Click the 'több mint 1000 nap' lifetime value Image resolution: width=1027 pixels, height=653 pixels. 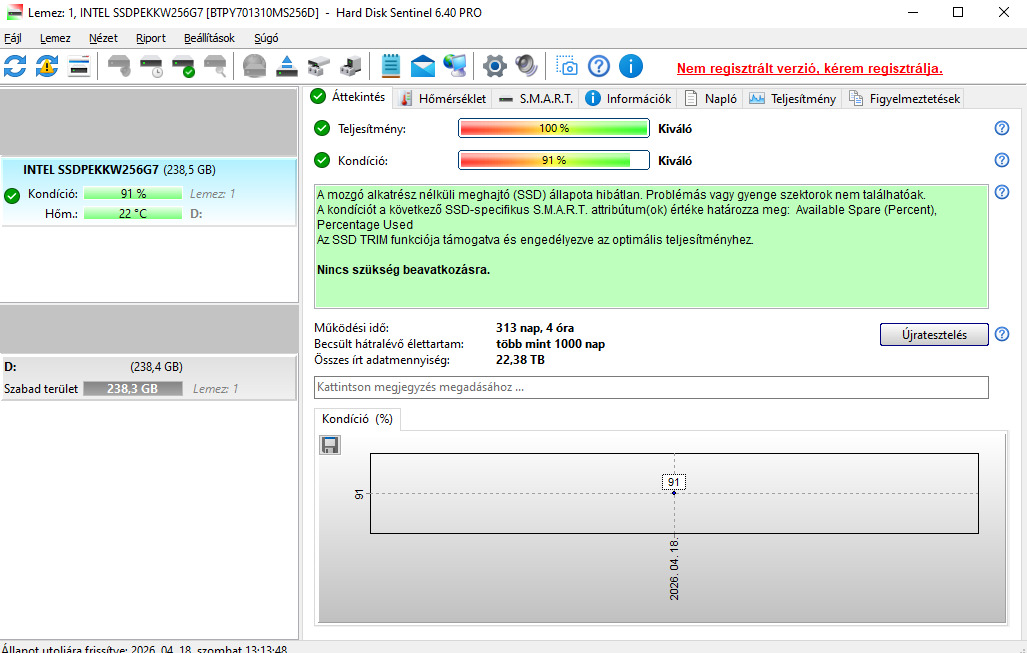550,344
